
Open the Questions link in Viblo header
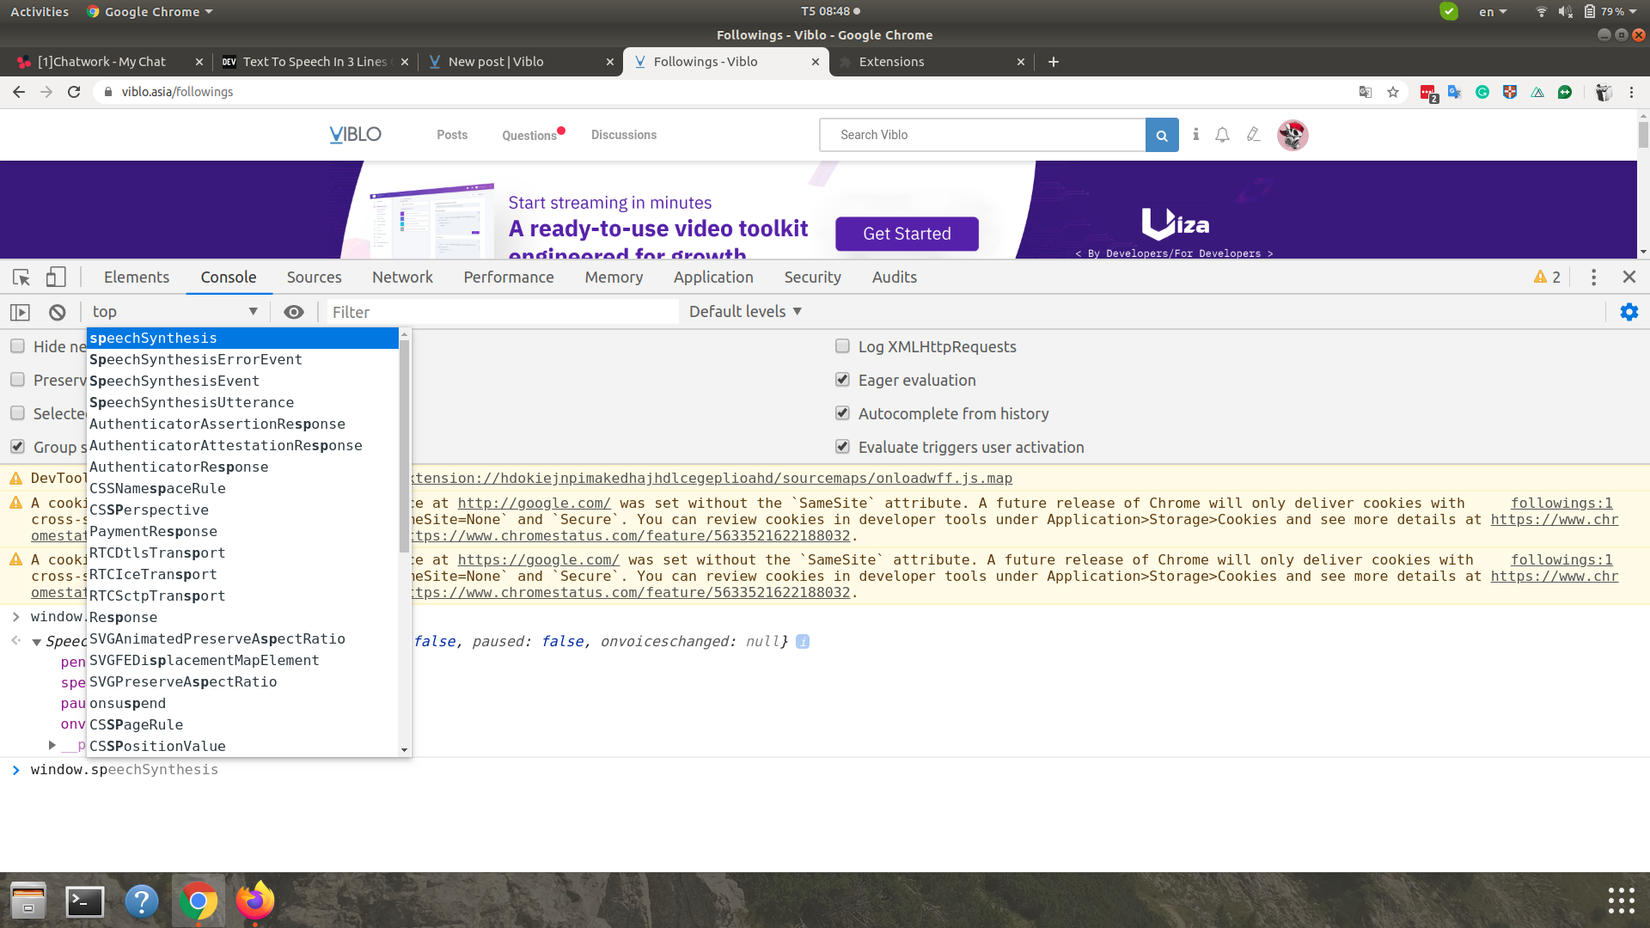click(x=530, y=135)
